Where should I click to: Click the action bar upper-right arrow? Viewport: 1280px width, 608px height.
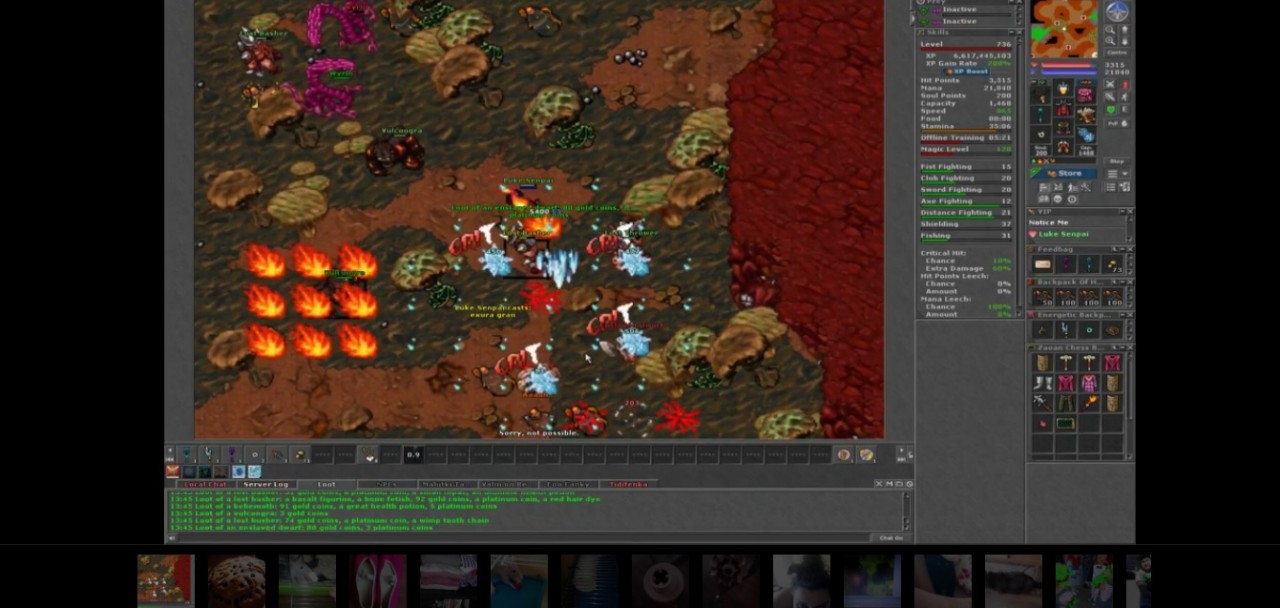(900, 449)
